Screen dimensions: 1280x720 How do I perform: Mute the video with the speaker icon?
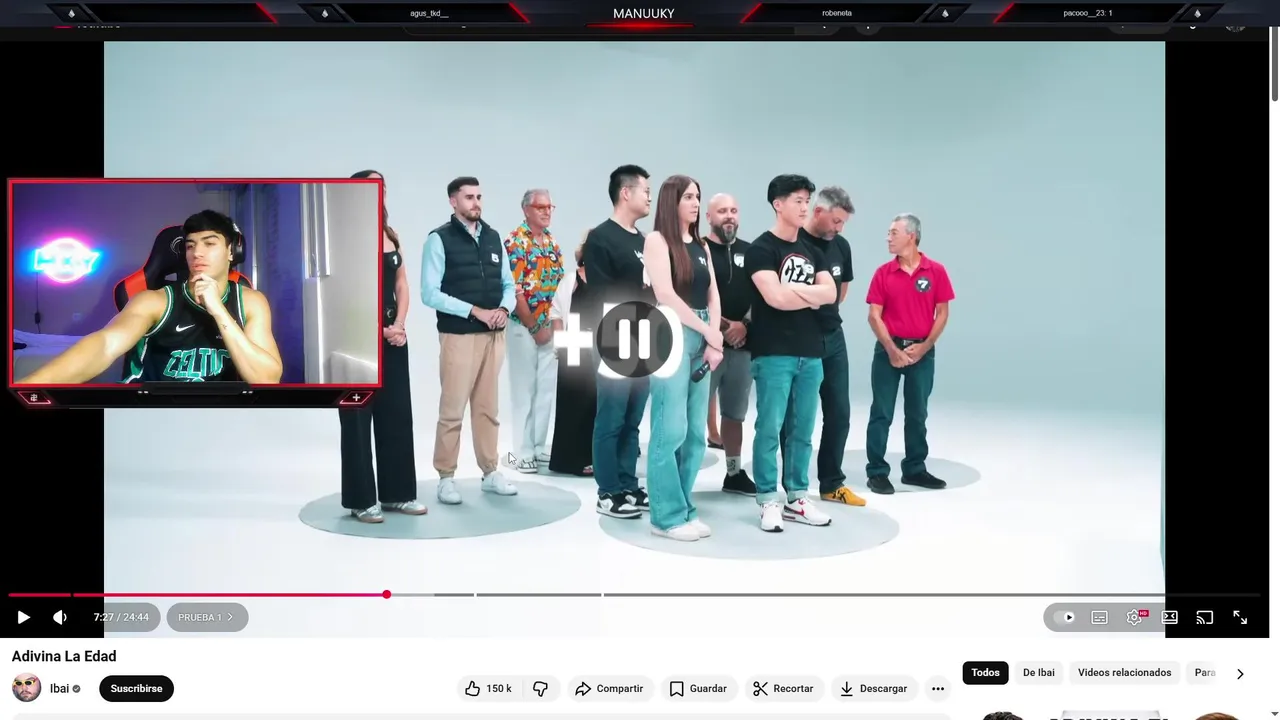[60, 617]
